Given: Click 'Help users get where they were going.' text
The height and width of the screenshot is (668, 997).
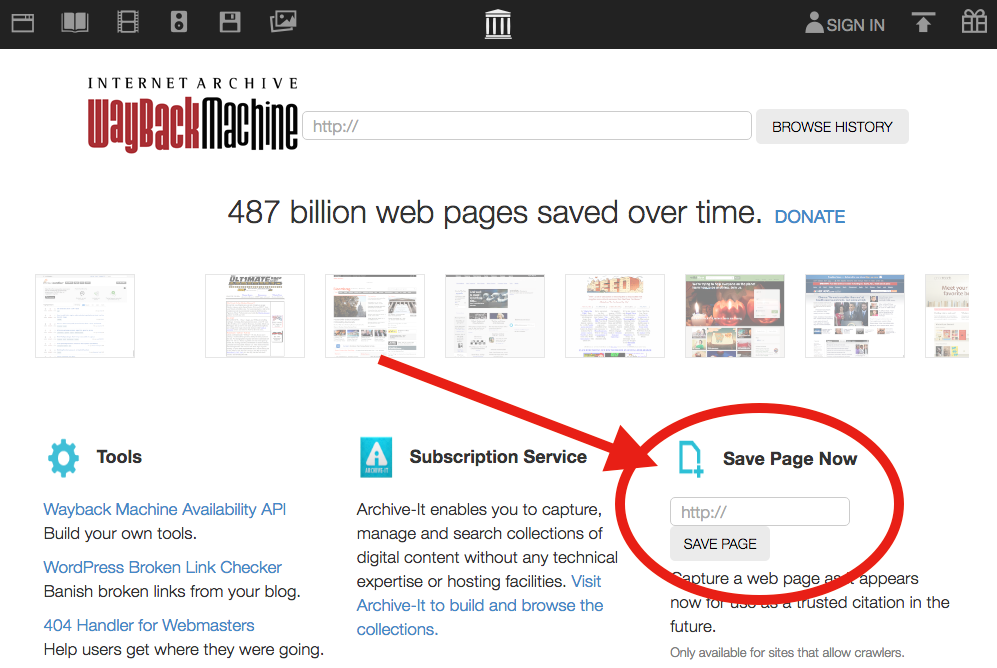Looking at the screenshot, I should point(184,650).
